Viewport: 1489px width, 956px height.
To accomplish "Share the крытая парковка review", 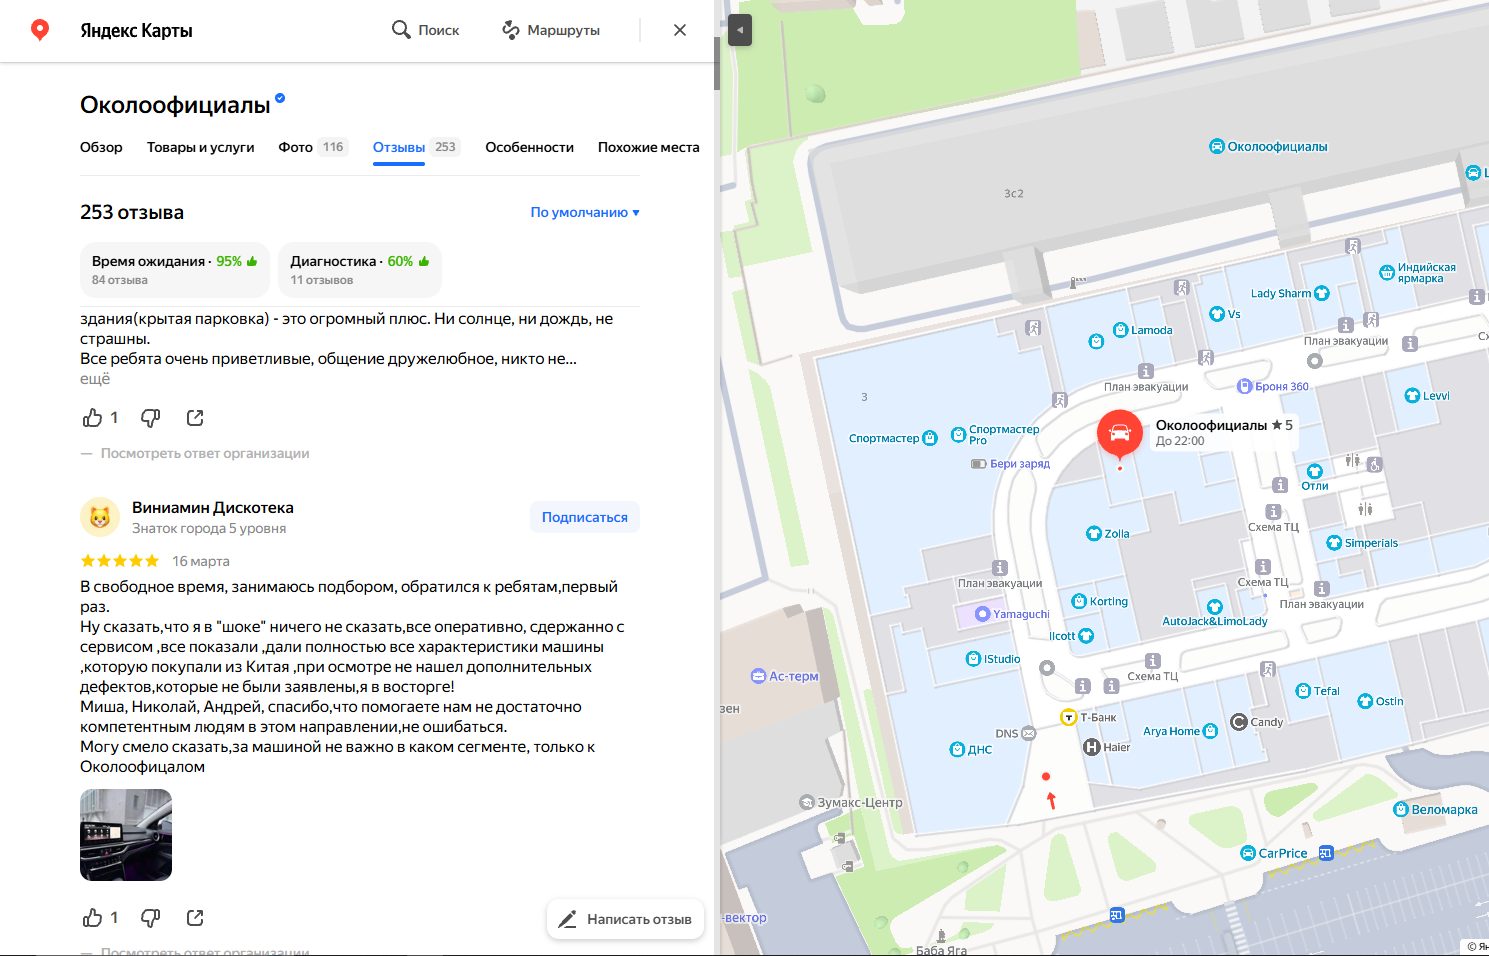I will (195, 418).
